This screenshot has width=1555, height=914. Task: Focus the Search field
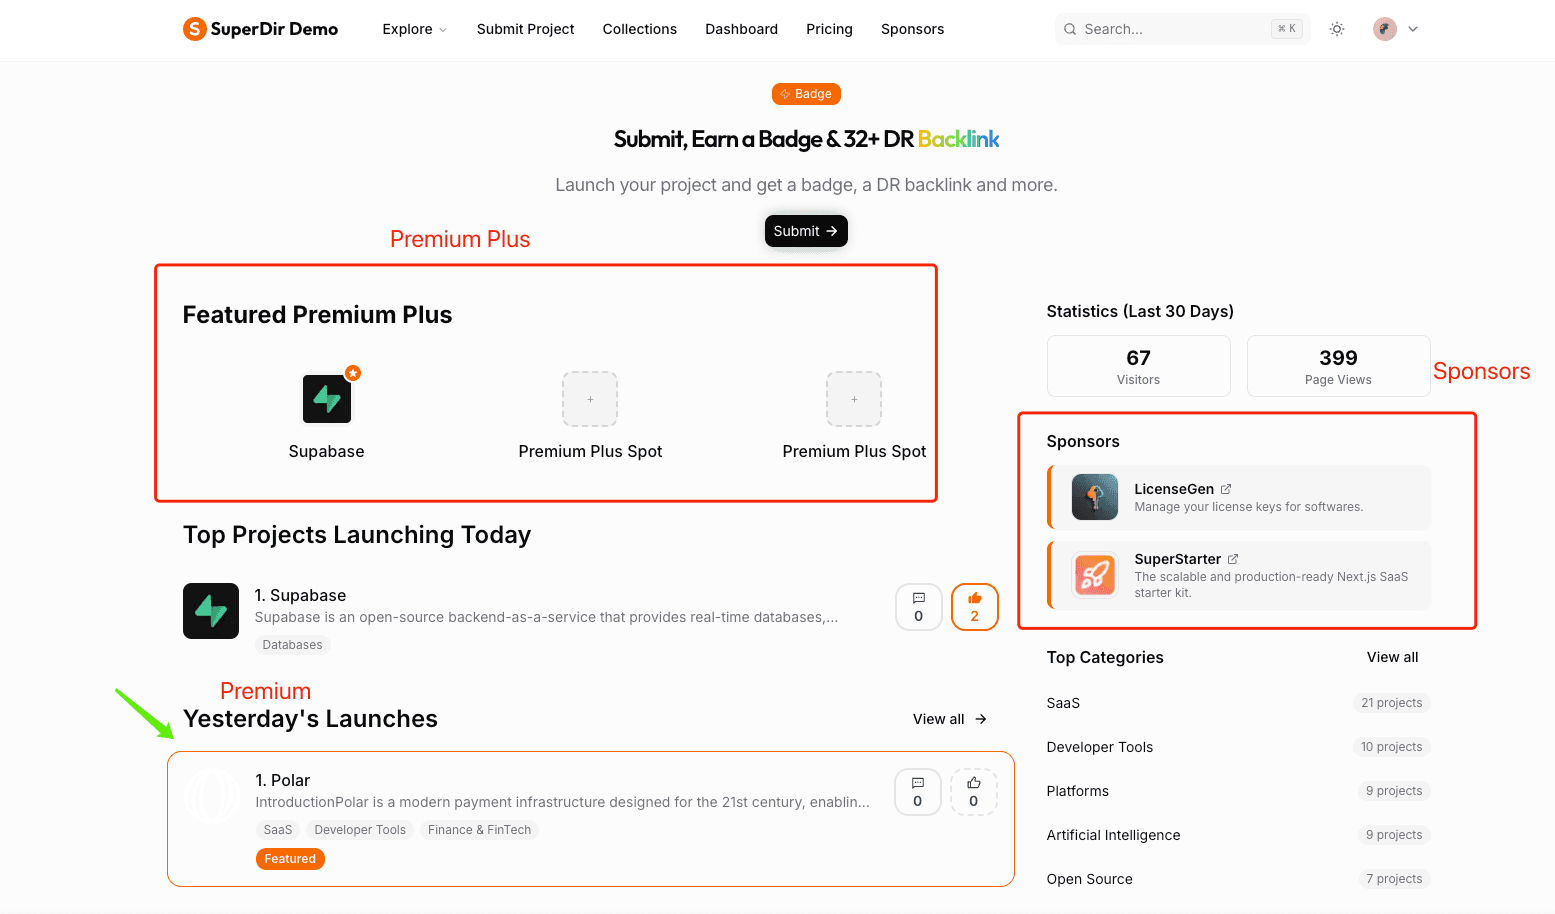coord(1182,29)
